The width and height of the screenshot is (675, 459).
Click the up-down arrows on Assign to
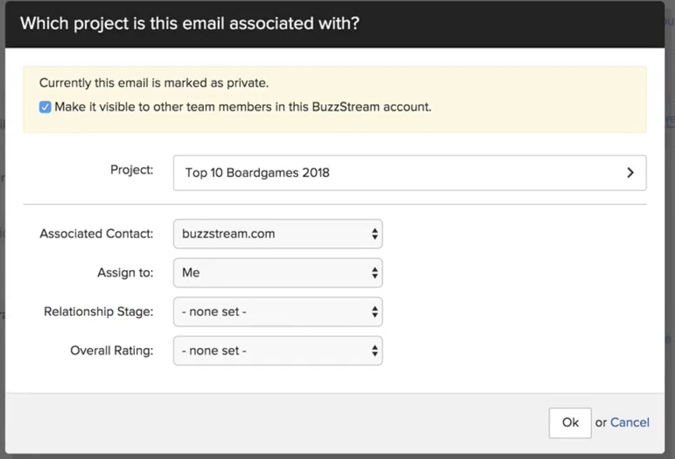click(x=375, y=273)
